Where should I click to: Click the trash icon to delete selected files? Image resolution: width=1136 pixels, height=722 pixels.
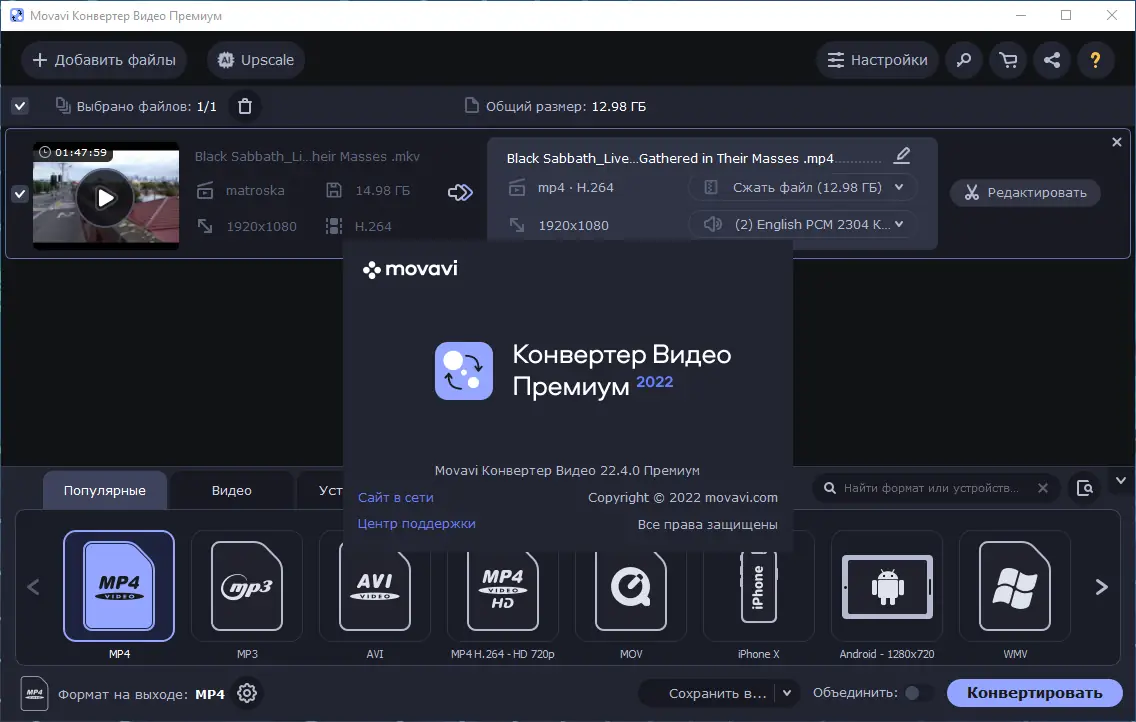[x=245, y=106]
